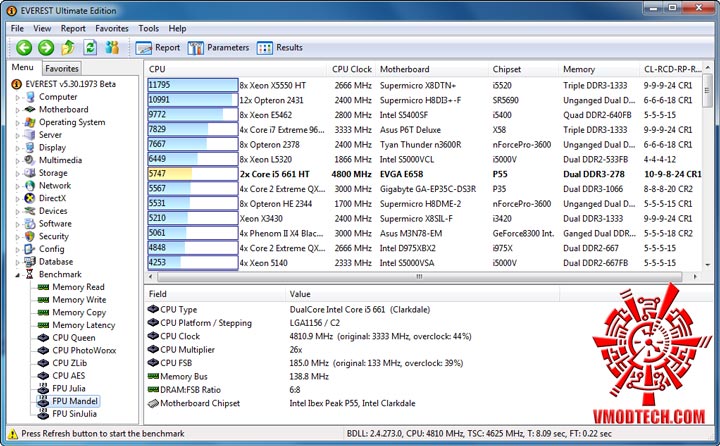Image resolution: width=720 pixels, height=446 pixels.
Task: Expand the Operating System tree node
Action: [18, 123]
